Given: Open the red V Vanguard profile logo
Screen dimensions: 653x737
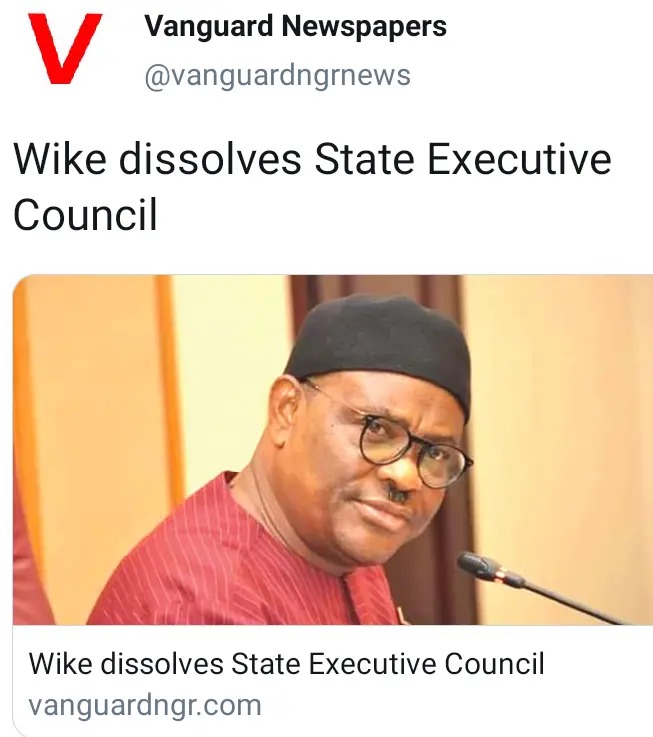Looking at the screenshot, I should pyautogui.click(x=65, y=49).
